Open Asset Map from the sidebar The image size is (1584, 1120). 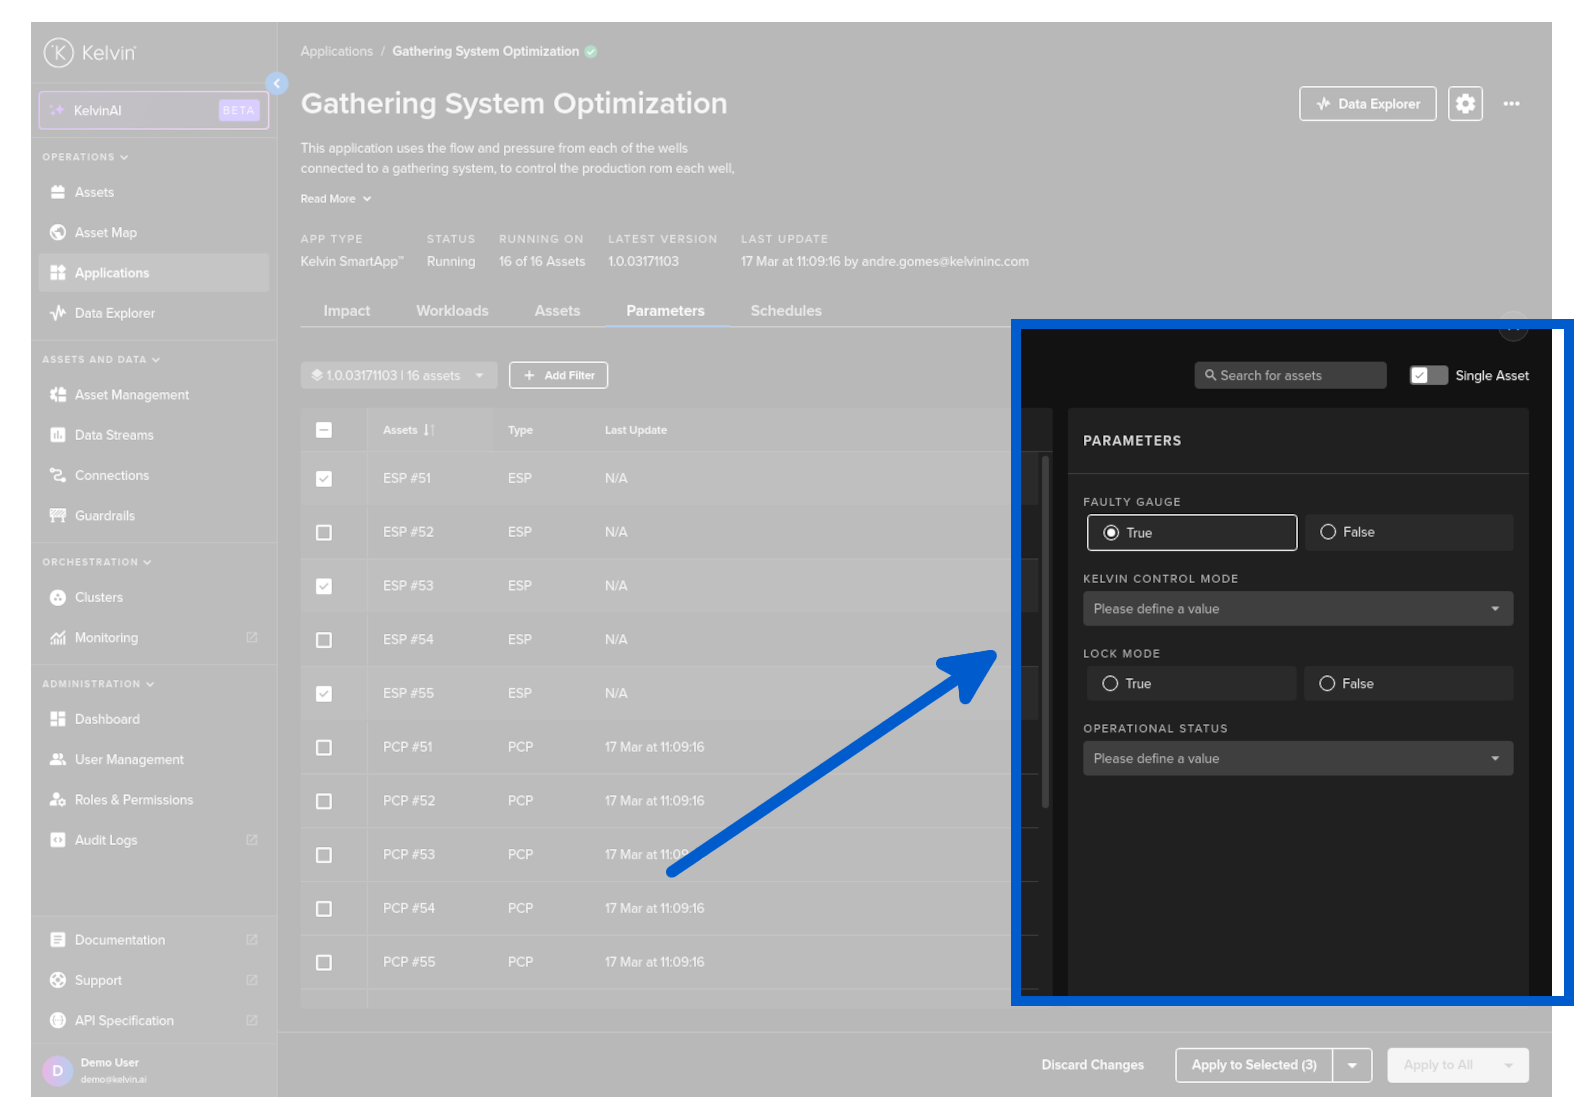(105, 233)
